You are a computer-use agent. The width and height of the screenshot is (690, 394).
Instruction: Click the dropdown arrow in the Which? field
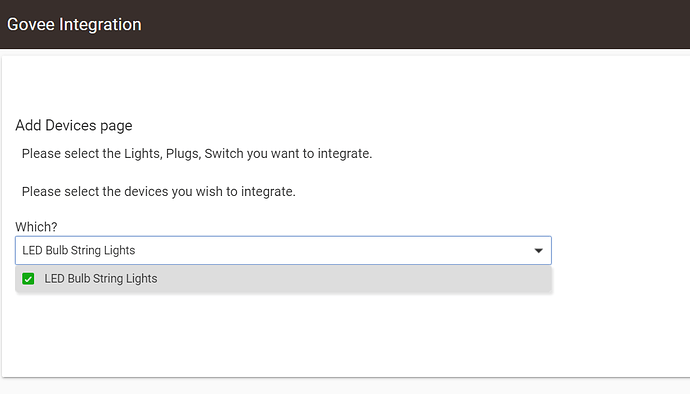(x=538, y=250)
